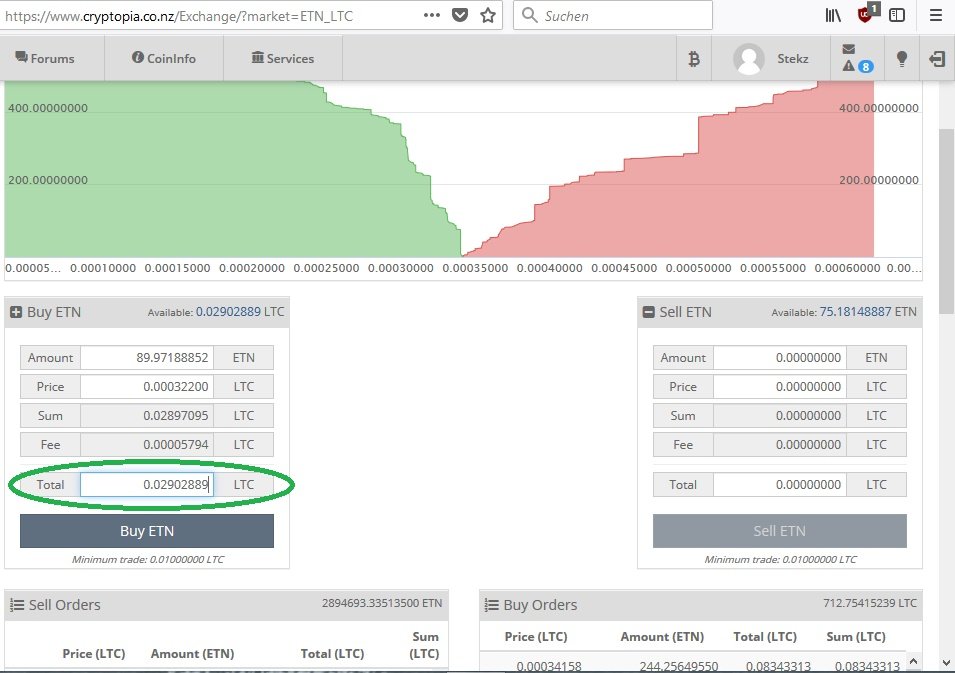Click the uBlock shield extension icon

pyautogui.click(x=867, y=13)
